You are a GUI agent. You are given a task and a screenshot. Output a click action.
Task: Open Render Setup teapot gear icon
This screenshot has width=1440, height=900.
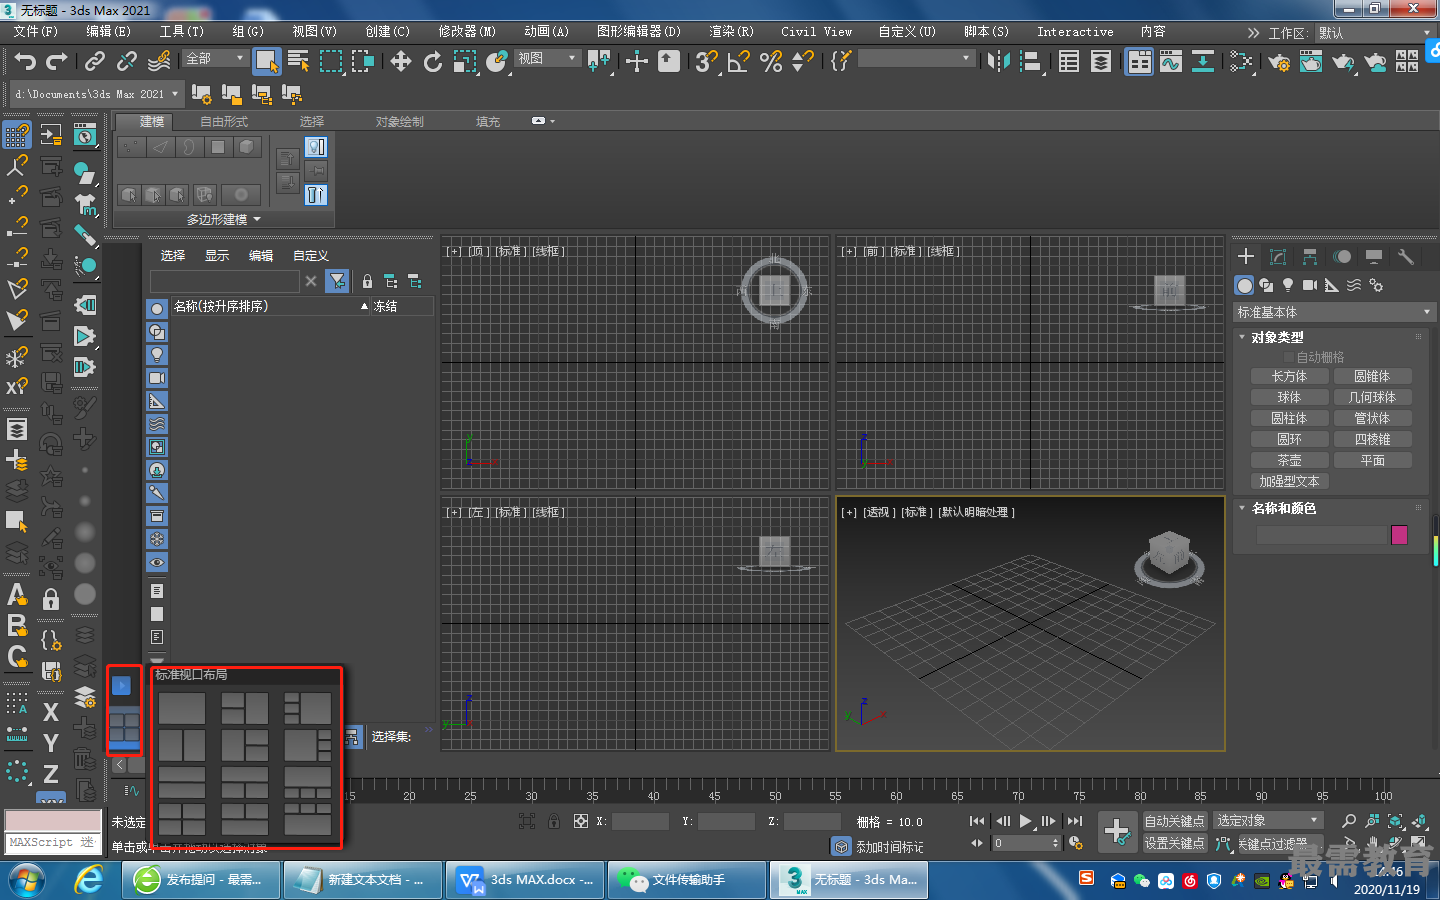[1279, 62]
